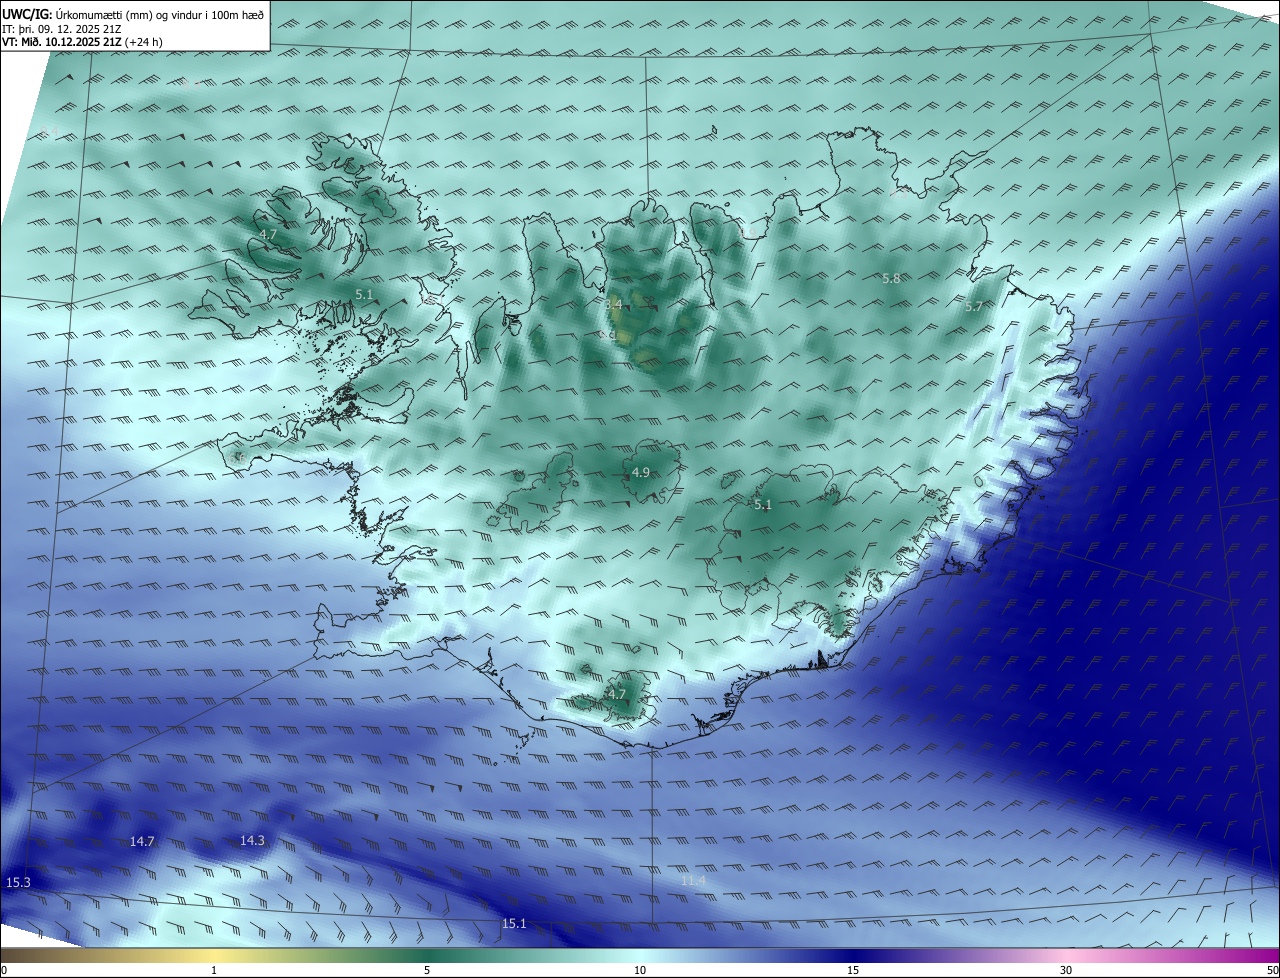Click the 1 label on the colour scale
Image resolution: width=1280 pixels, height=978 pixels.
(214, 970)
